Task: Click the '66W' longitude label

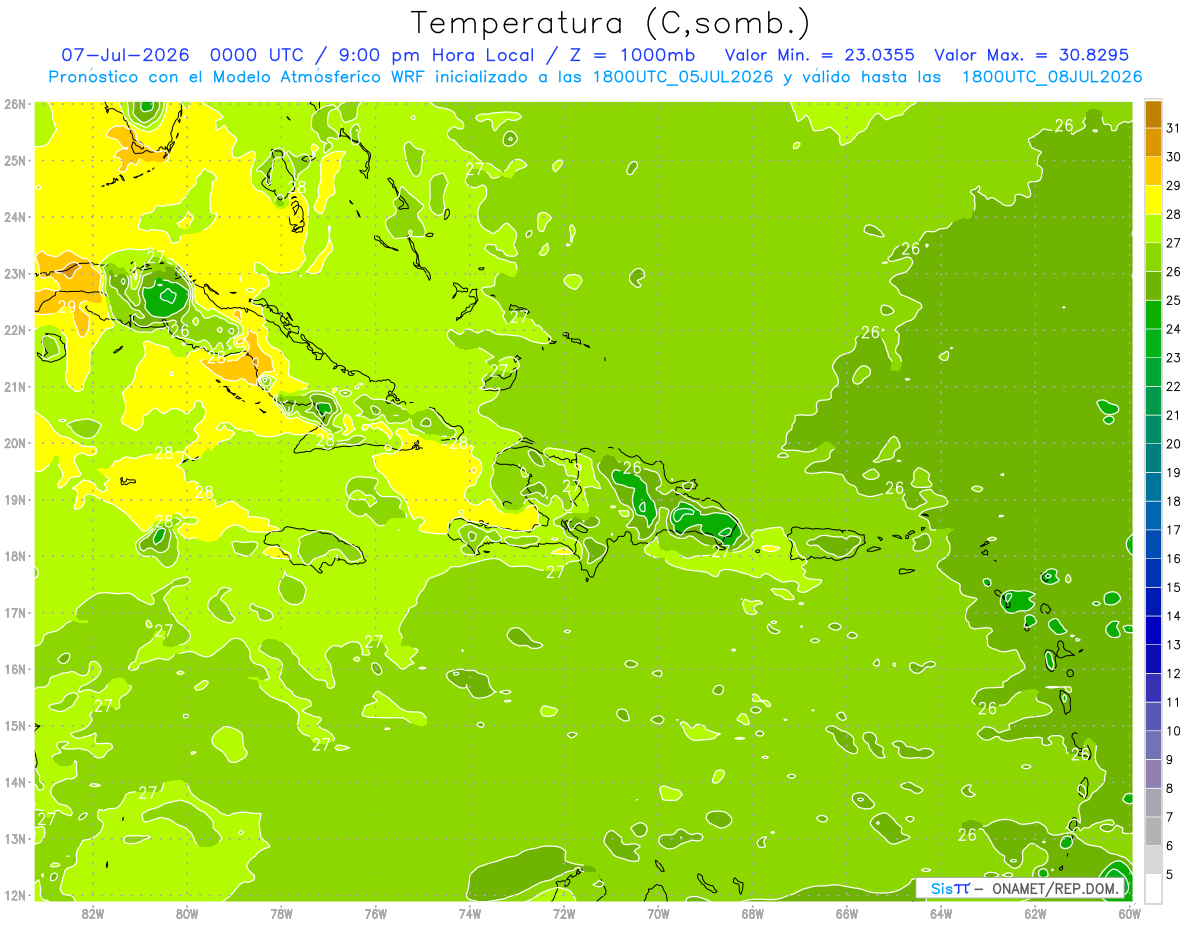Action: pyautogui.click(x=847, y=914)
